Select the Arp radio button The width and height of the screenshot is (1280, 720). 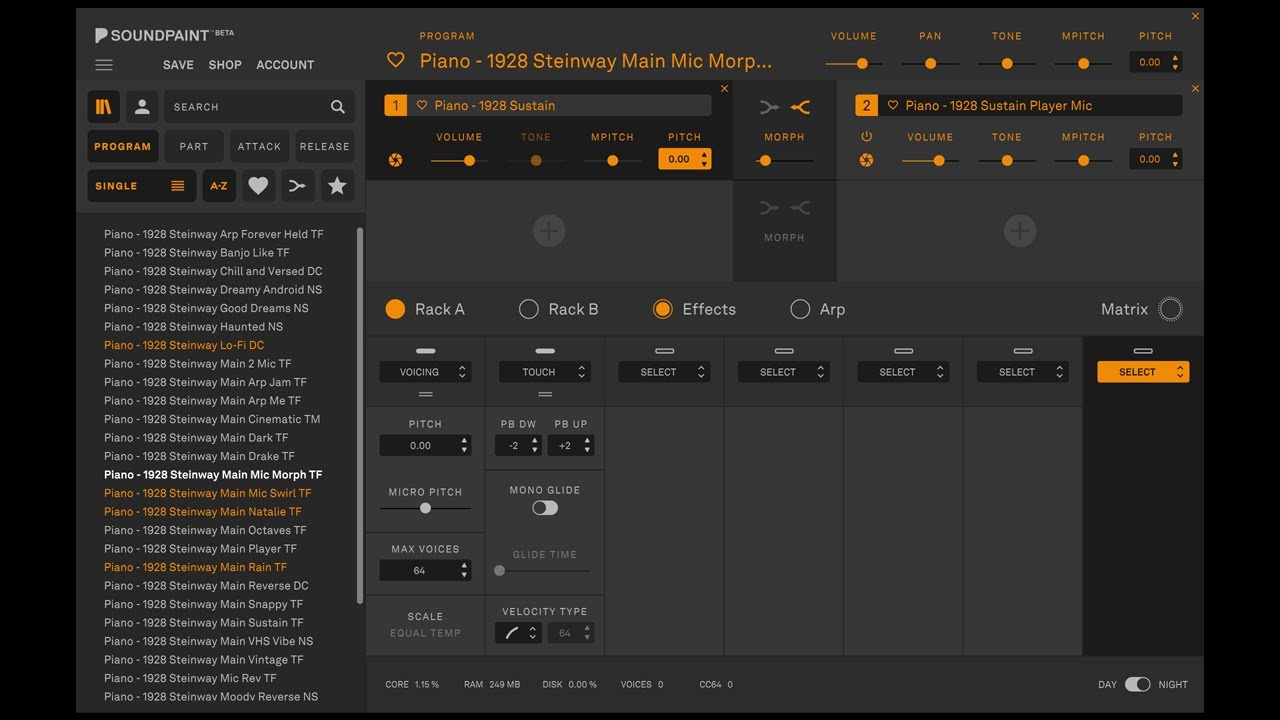point(800,309)
